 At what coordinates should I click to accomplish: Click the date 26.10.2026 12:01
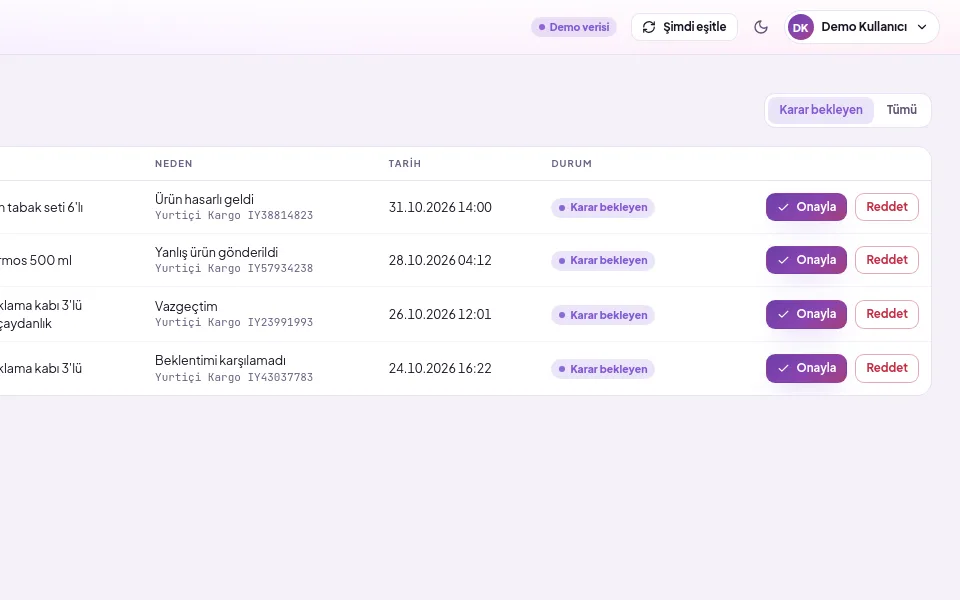pyautogui.click(x=440, y=314)
